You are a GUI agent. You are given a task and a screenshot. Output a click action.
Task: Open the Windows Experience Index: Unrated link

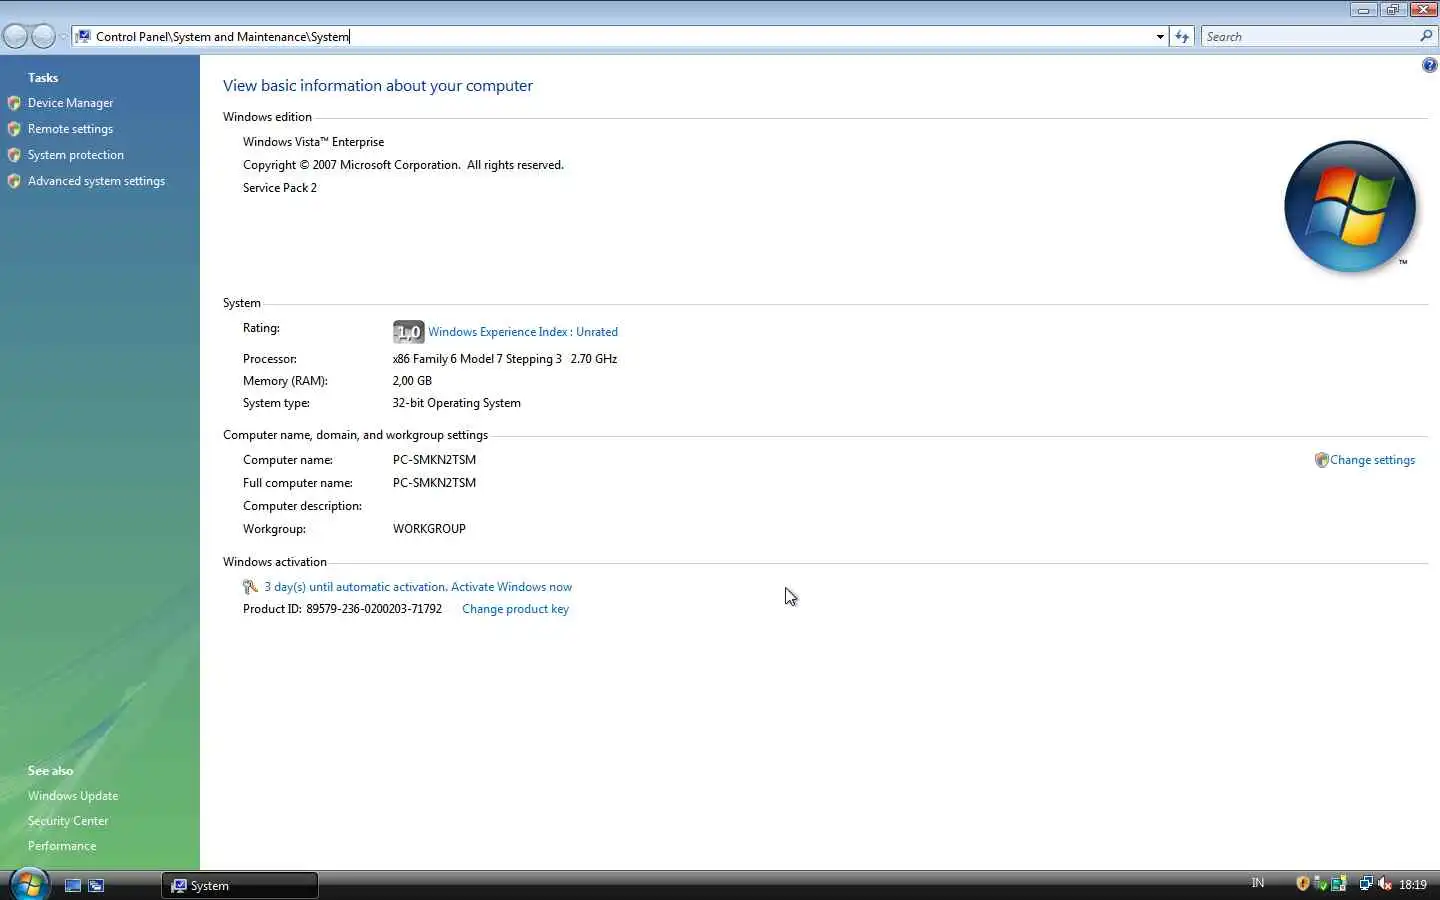point(523,332)
